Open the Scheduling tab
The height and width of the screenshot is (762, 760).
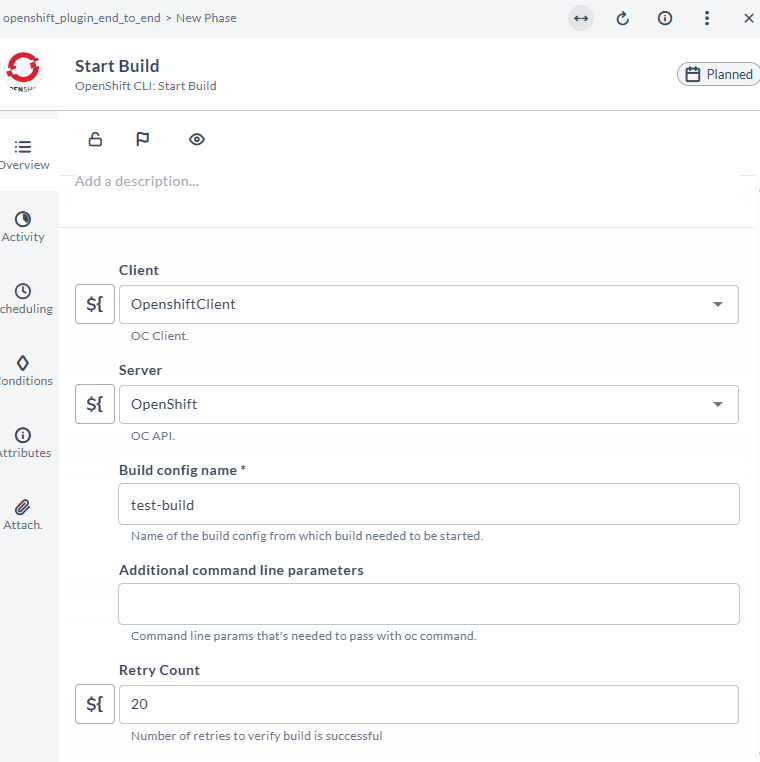[24, 299]
